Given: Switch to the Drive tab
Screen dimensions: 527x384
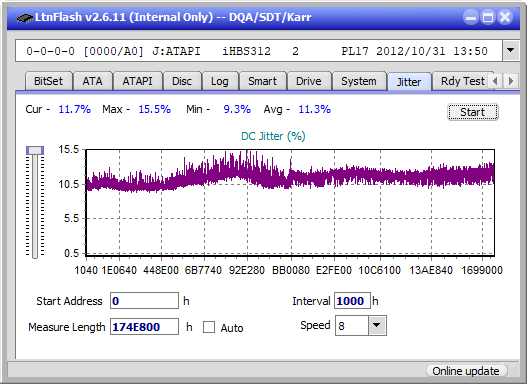Looking at the screenshot, I should click(309, 81).
